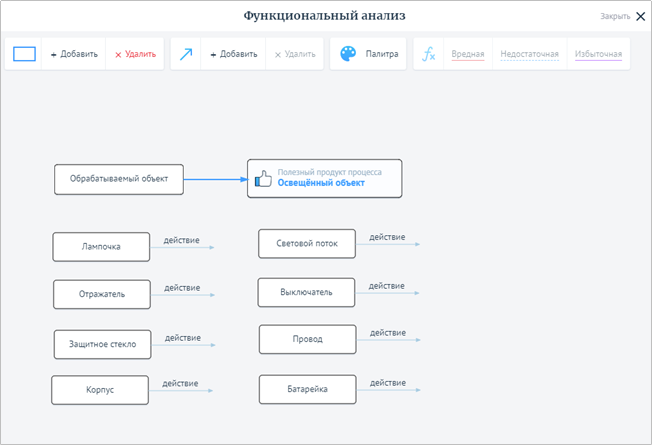Click the Закрыть link
The height and width of the screenshot is (445, 652).
click(x=614, y=17)
